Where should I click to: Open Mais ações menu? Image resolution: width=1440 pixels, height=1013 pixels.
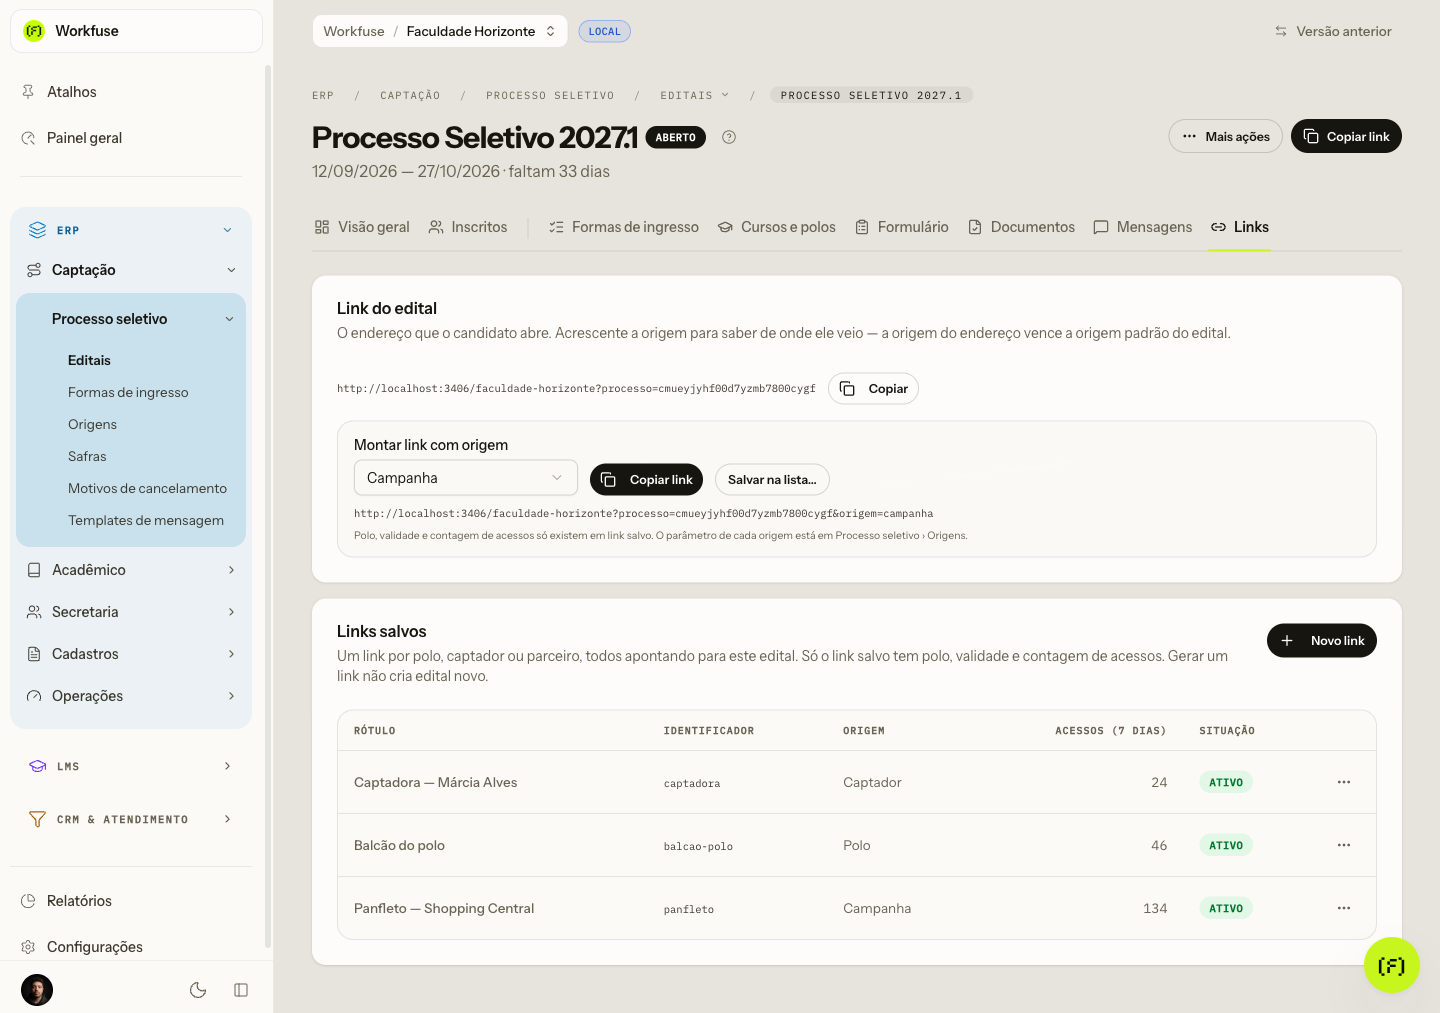(x=1225, y=136)
